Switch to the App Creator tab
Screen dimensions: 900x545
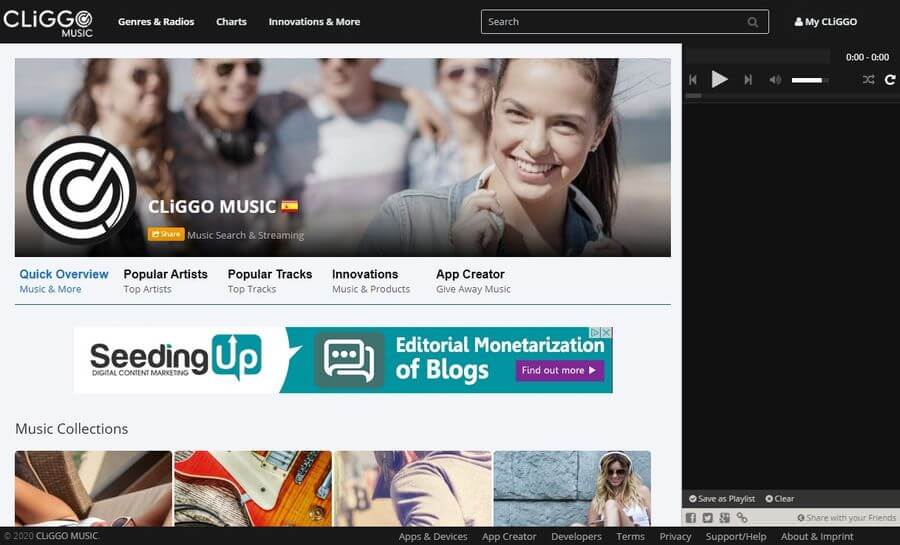pyautogui.click(x=472, y=280)
